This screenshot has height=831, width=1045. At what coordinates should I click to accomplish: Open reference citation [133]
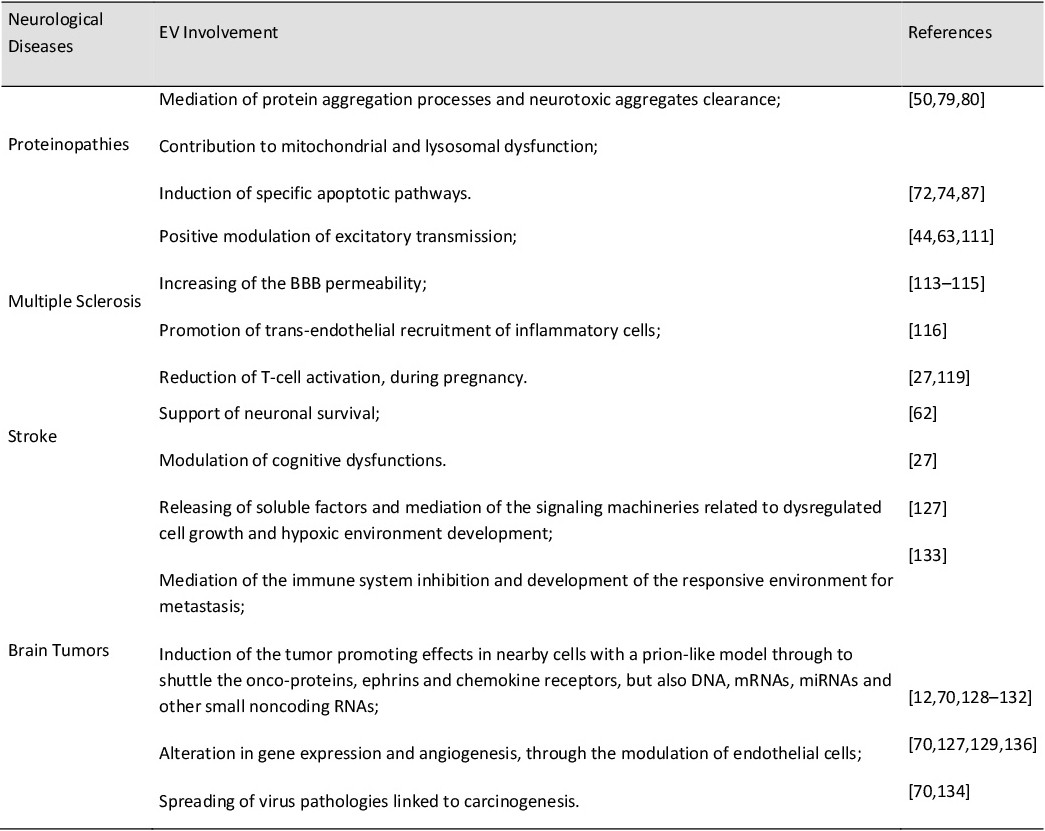[x=927, y=556]
